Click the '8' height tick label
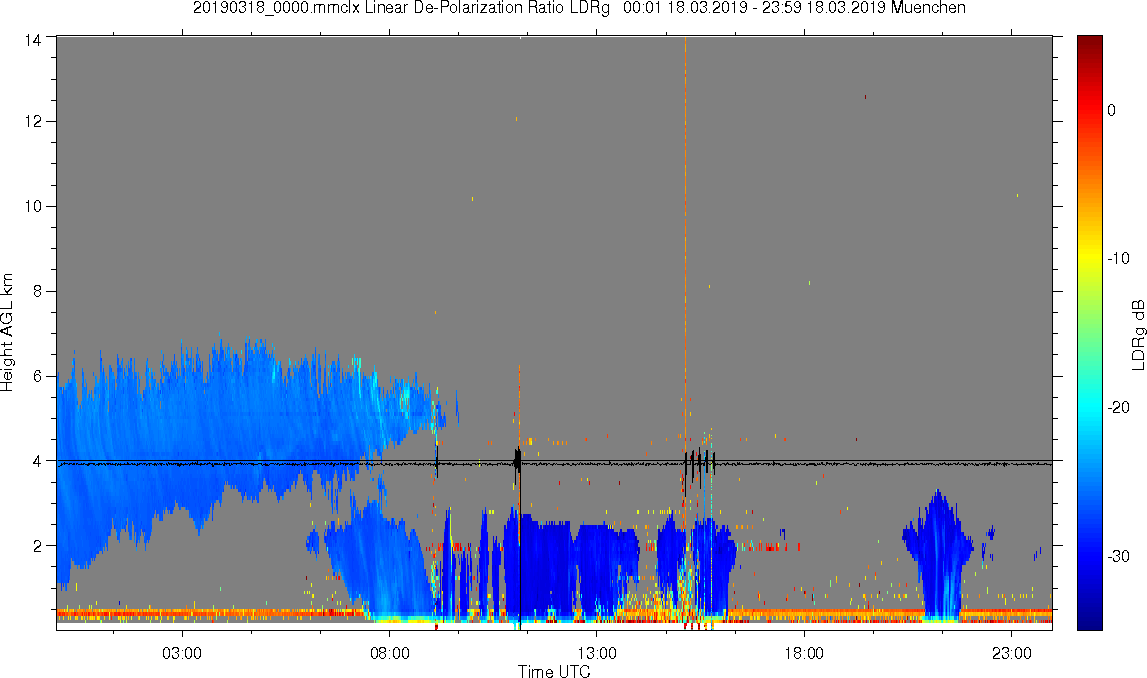This screenshot has height=678, width=1147. click(x=37, y=291)
